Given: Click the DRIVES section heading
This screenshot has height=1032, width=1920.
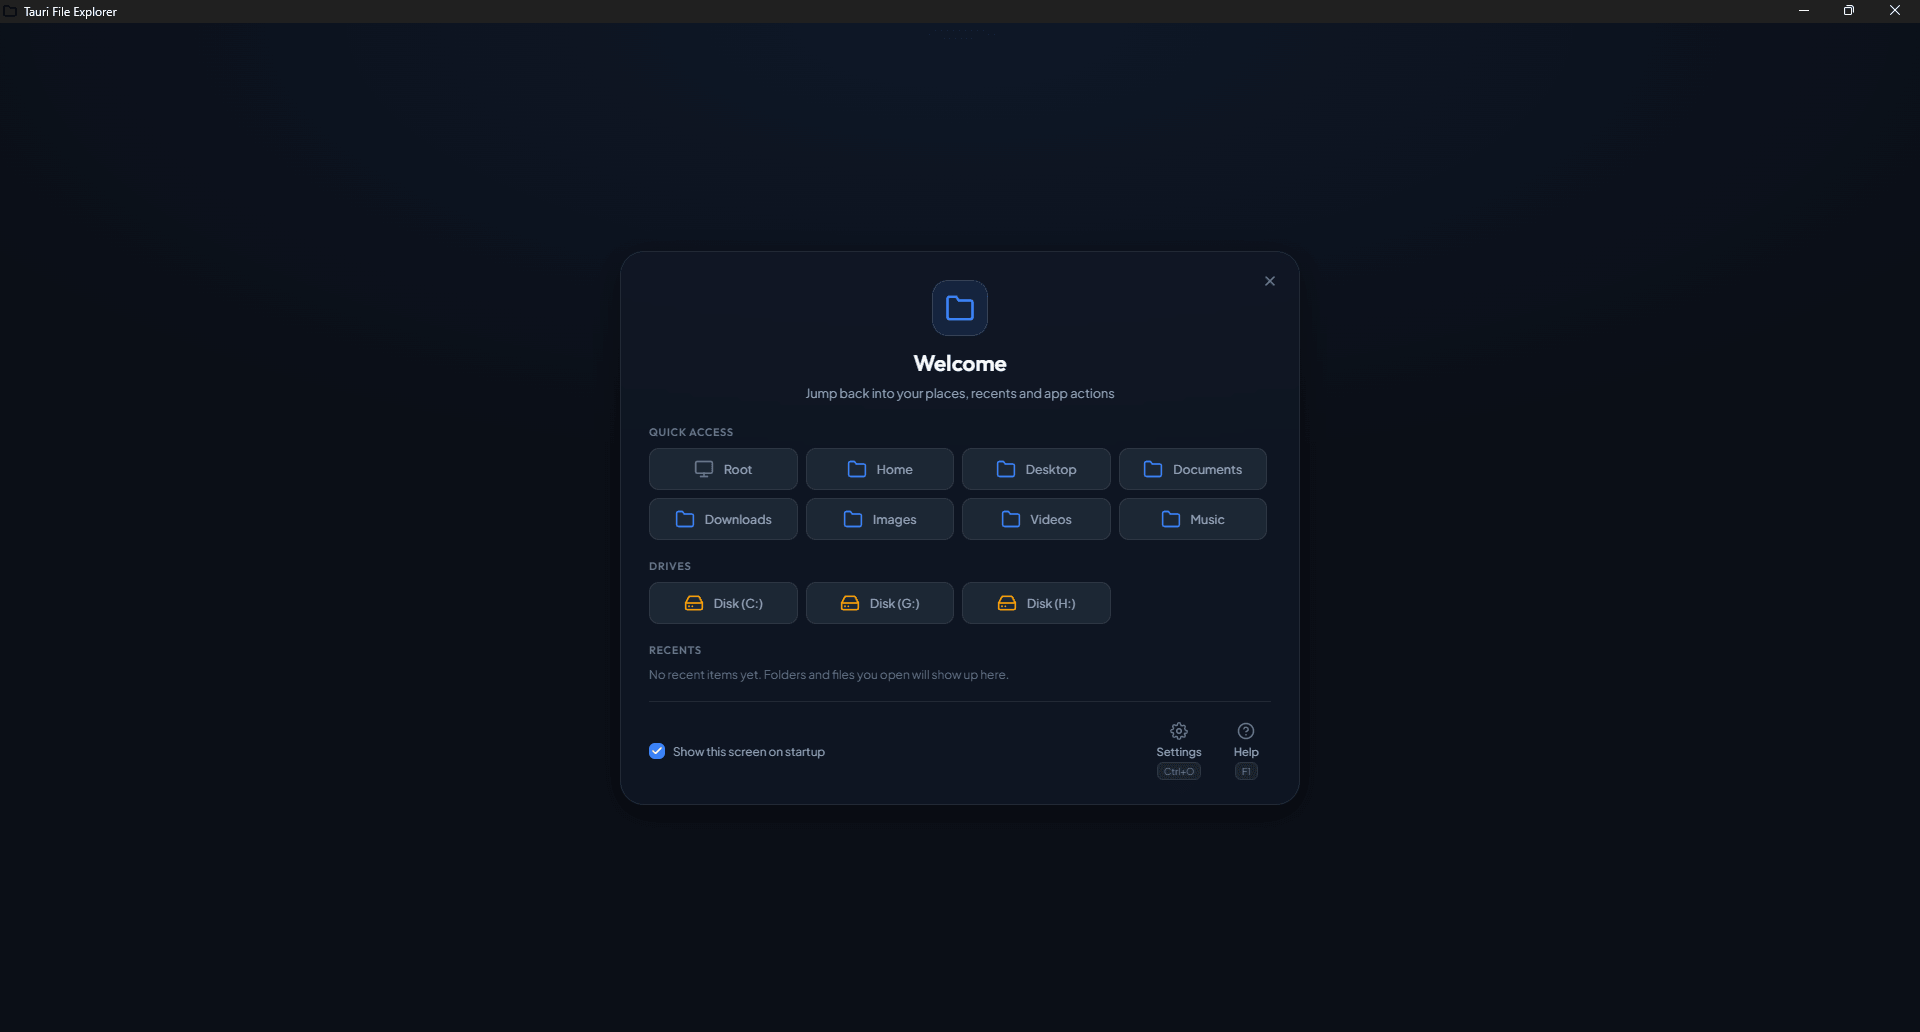Looking at the screenshot, I should click(670, 566).
